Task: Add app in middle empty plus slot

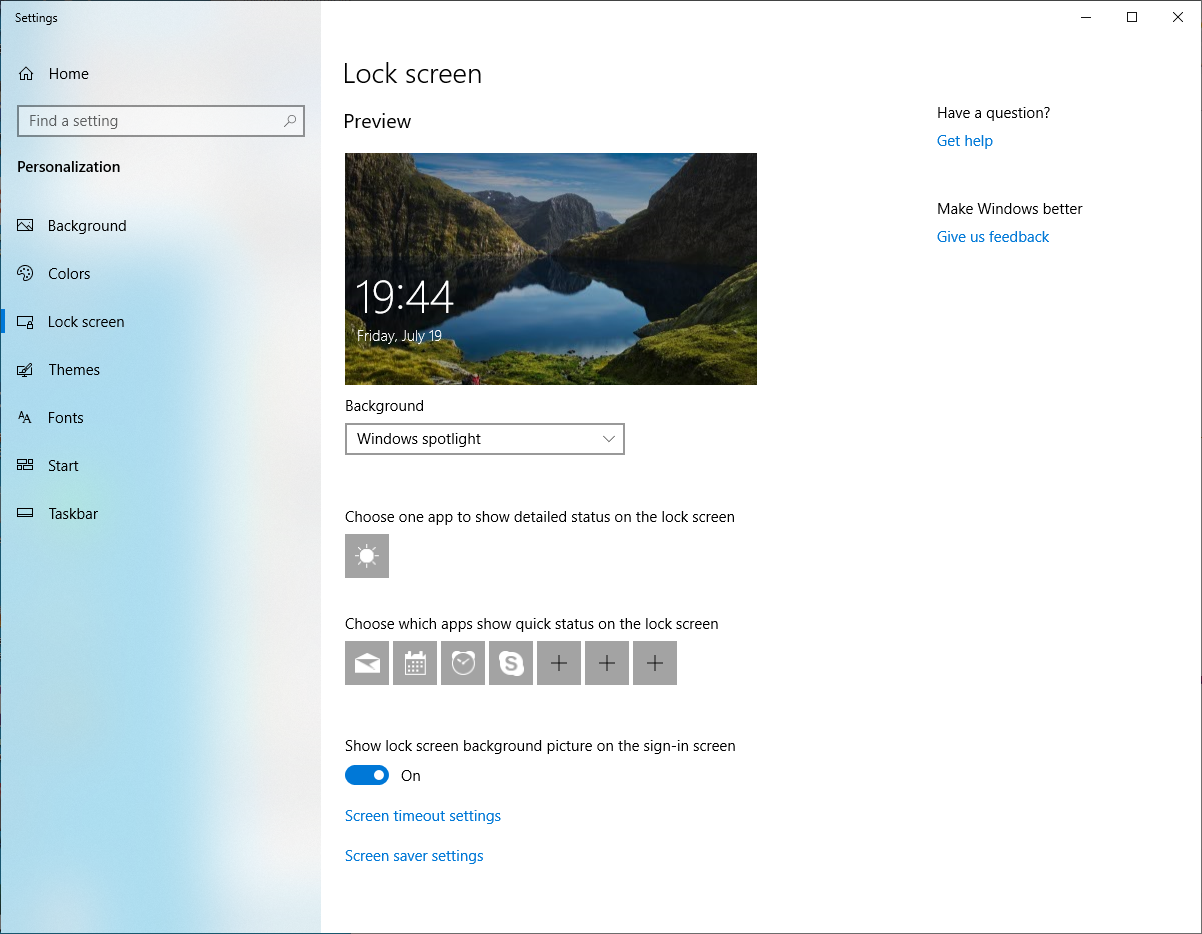Action: coord(607,663)
